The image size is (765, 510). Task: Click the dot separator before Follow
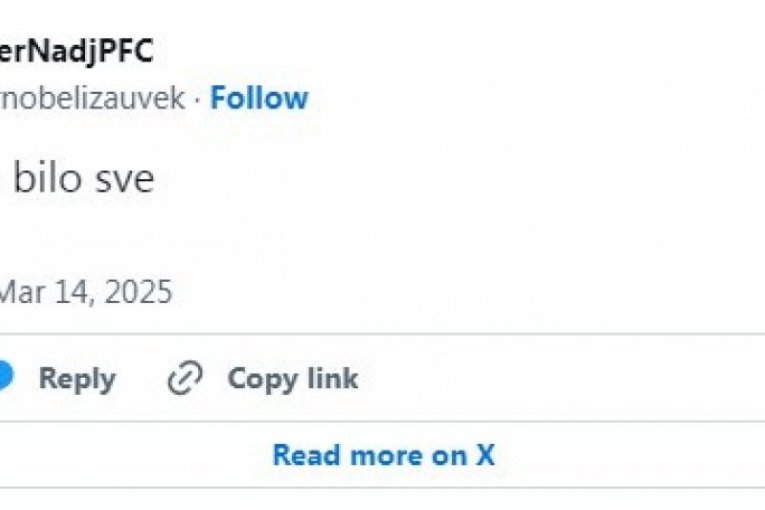pos(197,98)
